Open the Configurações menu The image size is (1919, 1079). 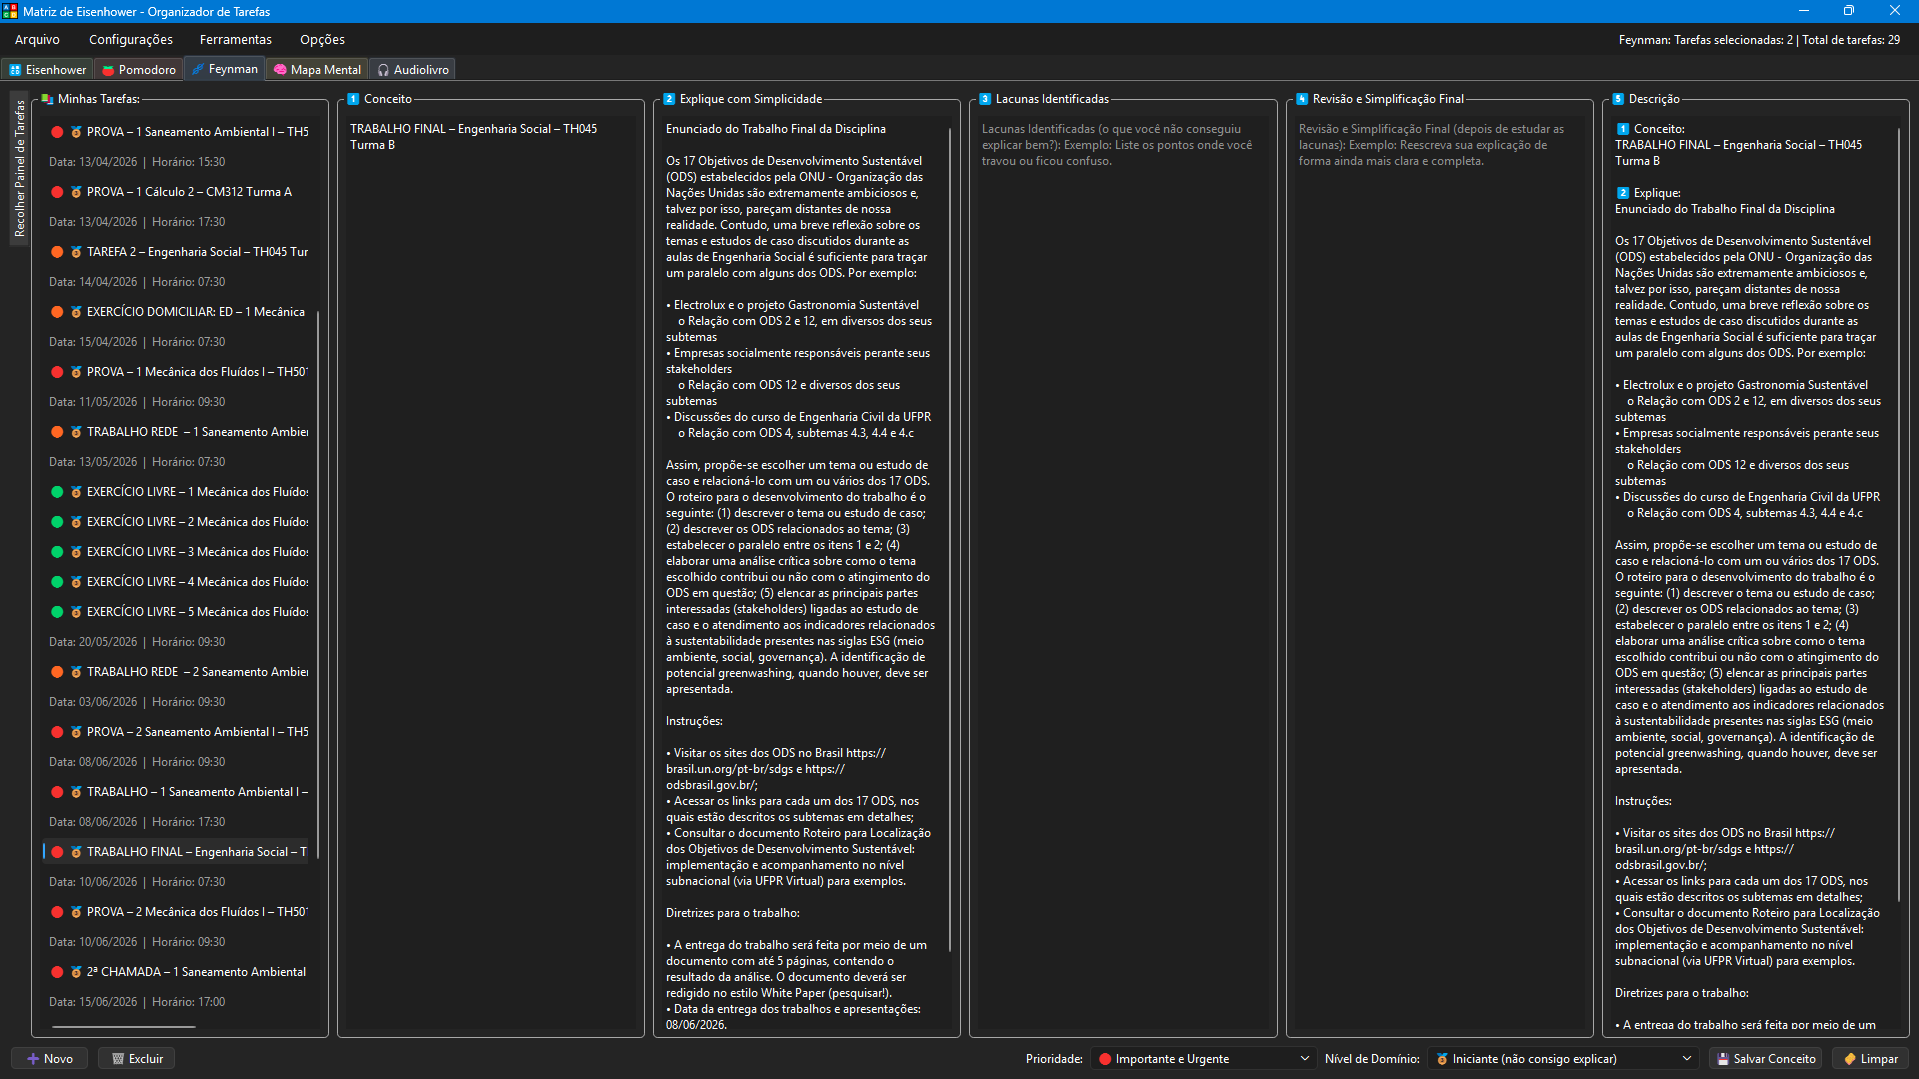click(131, 40)
